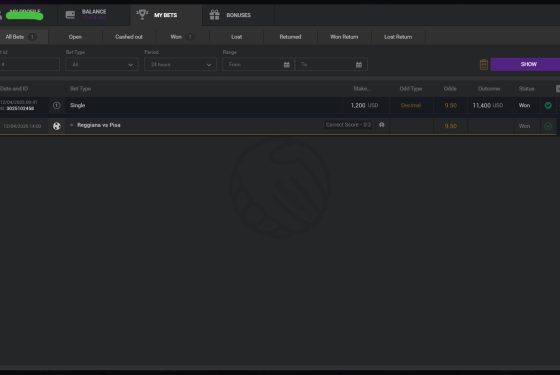
Task: Select the Cashed out tab
Action: tap(129, 37)
